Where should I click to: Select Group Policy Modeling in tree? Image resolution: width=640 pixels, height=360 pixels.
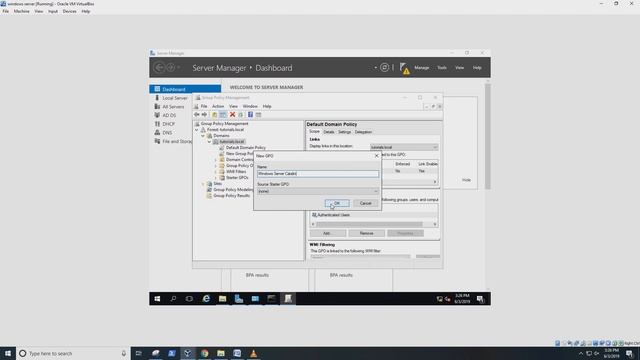click(233, 190)
